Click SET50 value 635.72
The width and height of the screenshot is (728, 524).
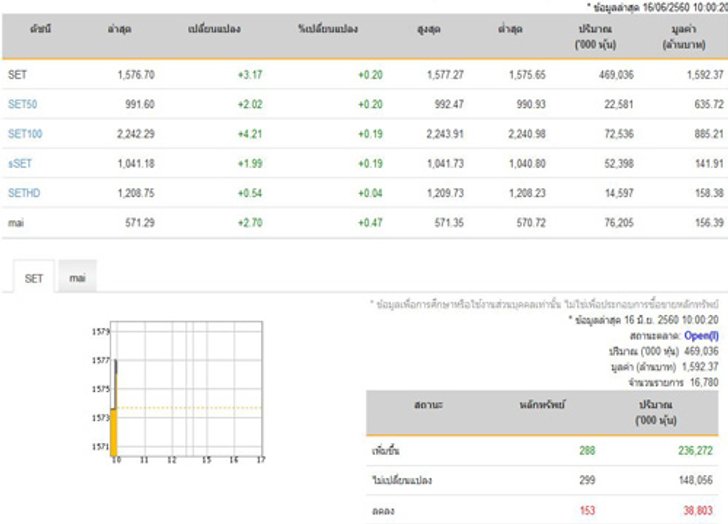pyautogui.click(x=709, y=104)
